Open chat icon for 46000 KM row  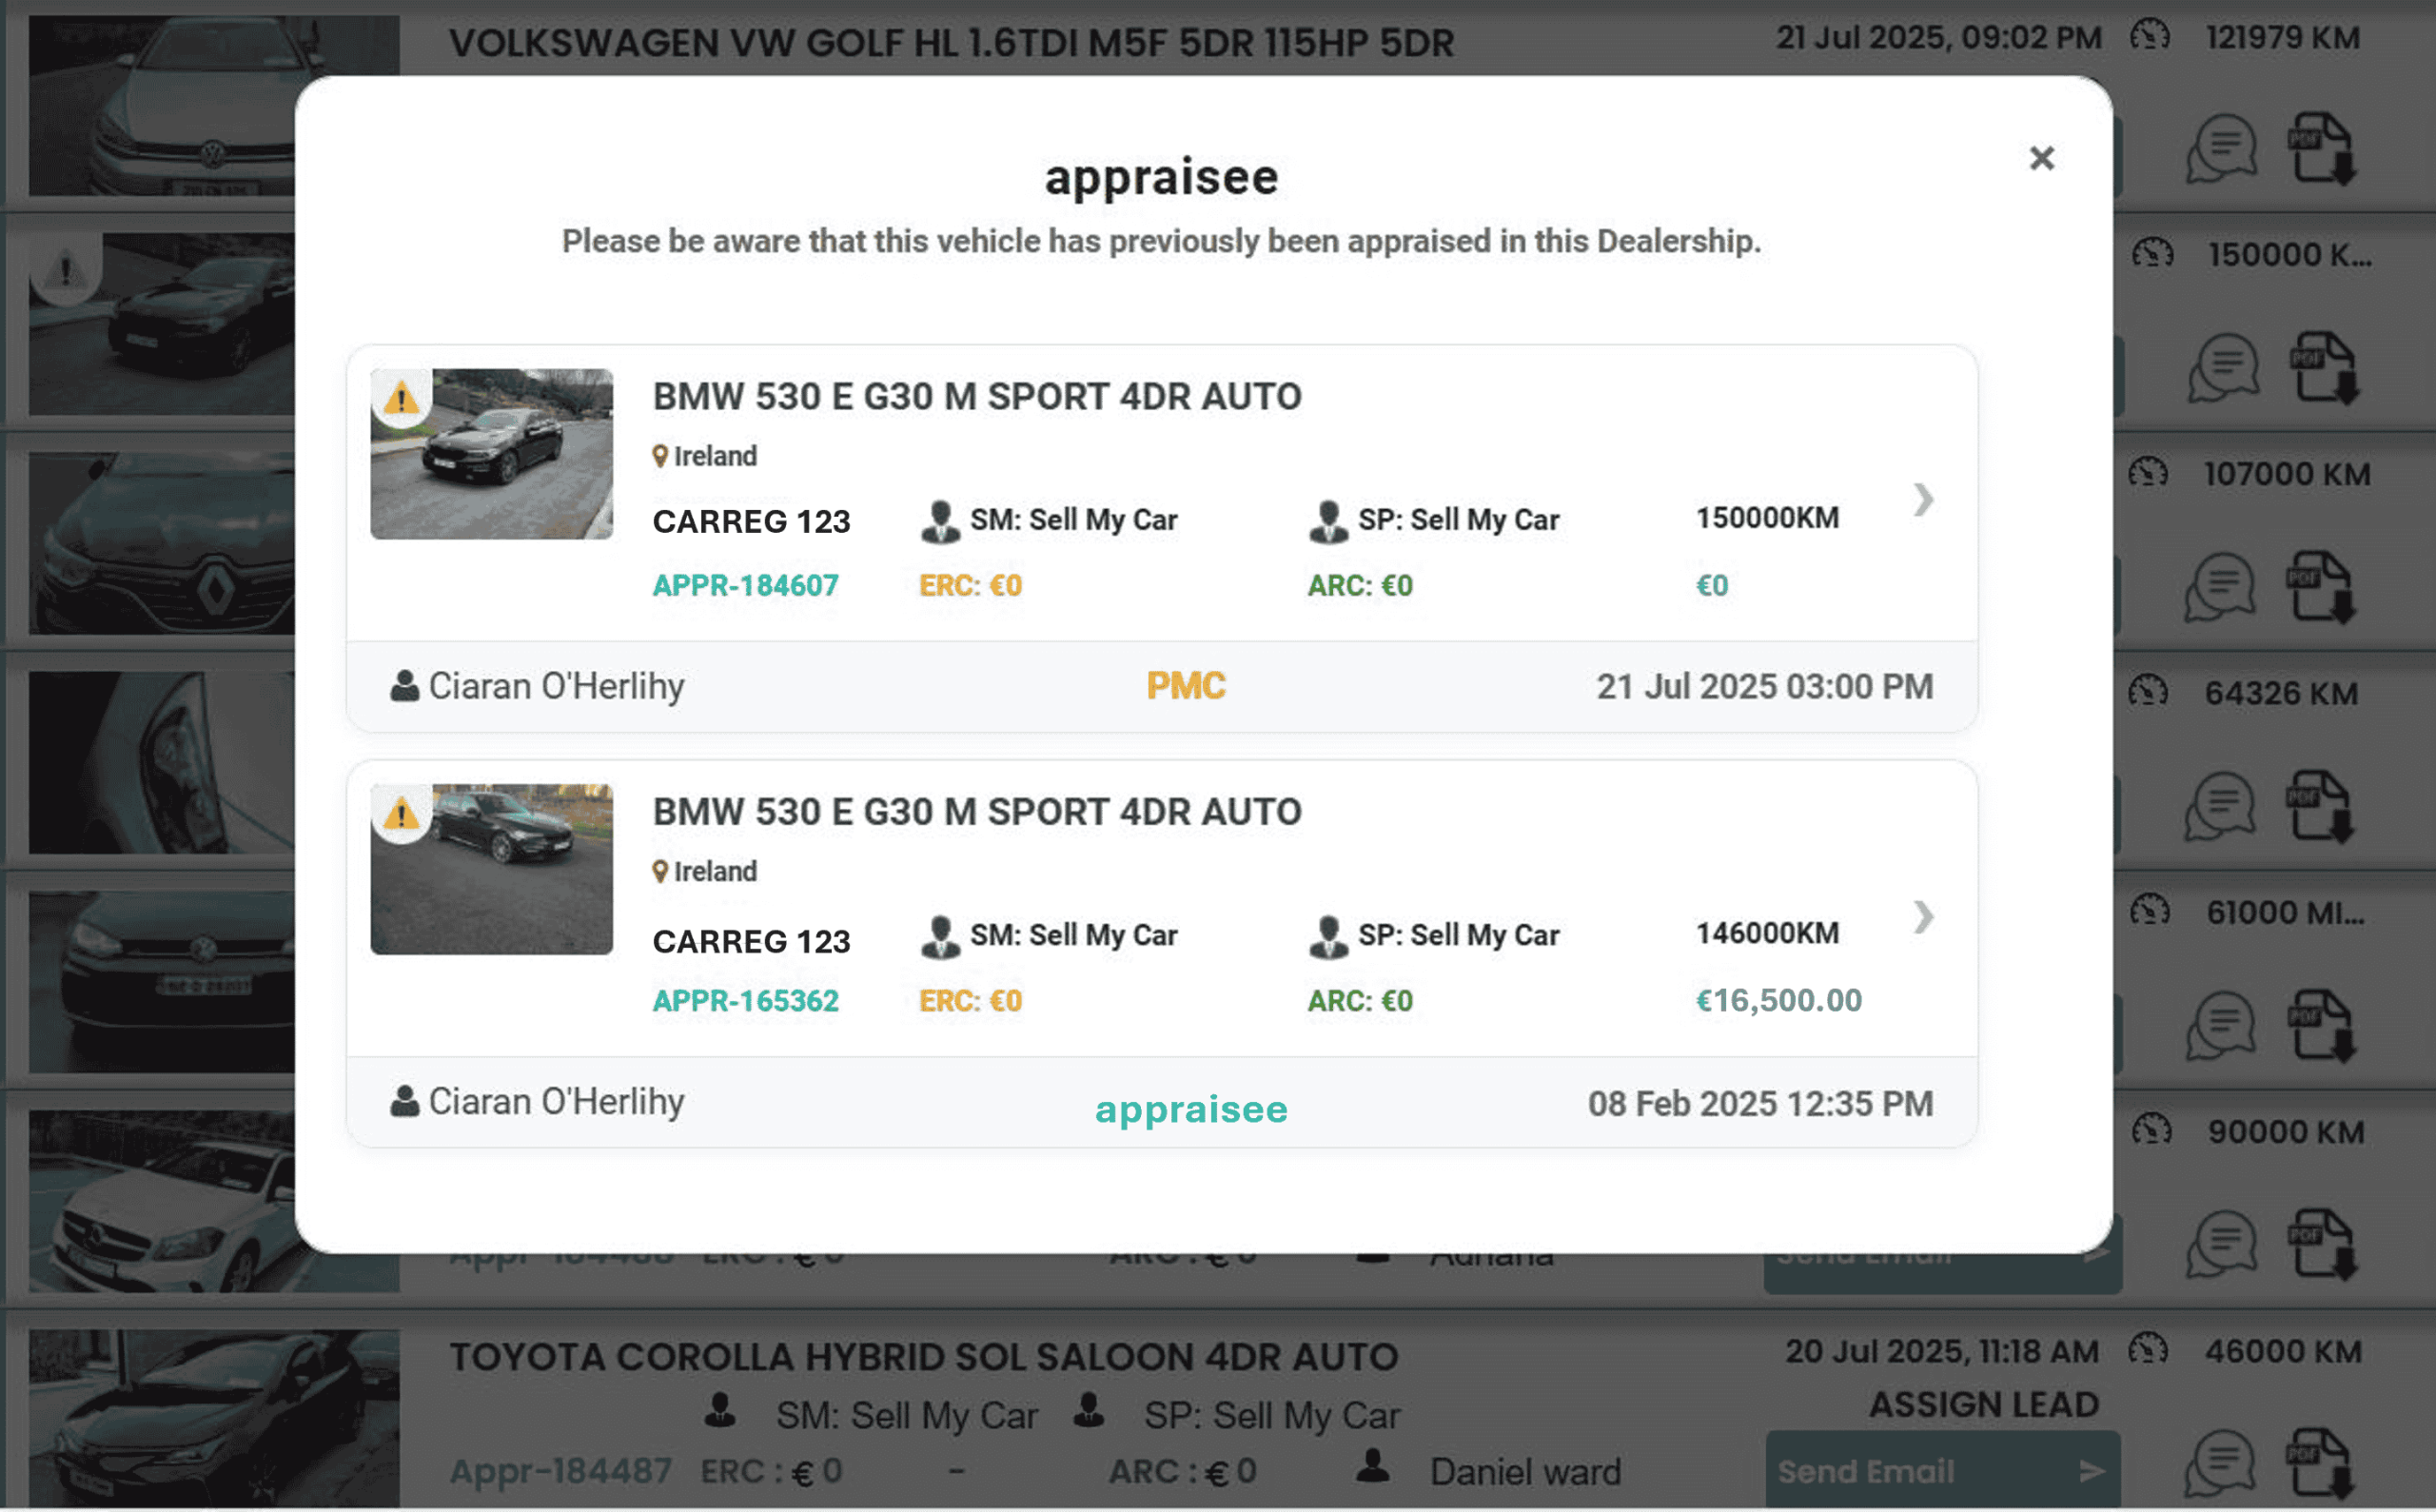click(2222, 1465)
